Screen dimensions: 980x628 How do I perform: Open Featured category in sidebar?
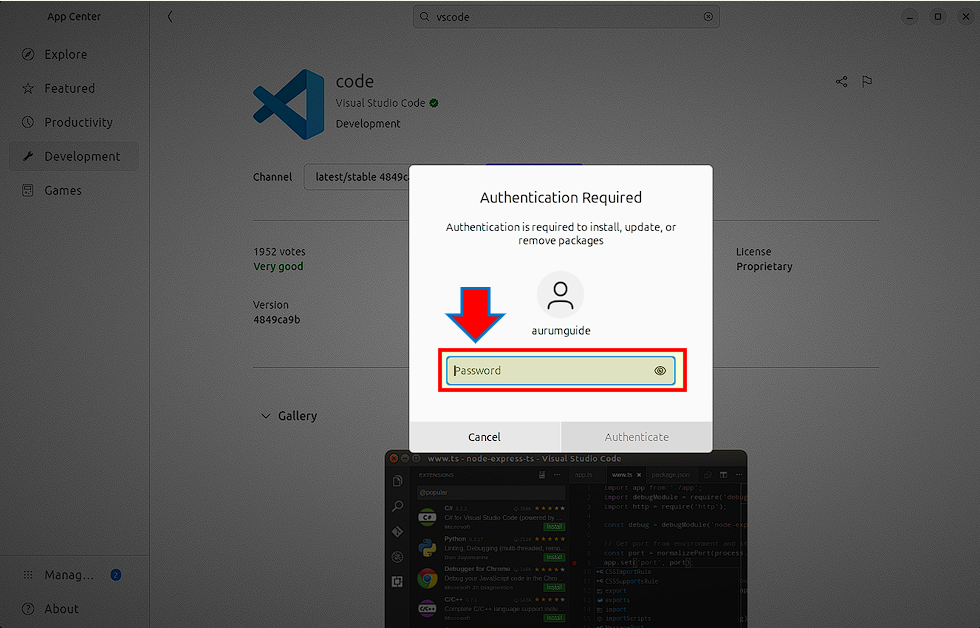(x=74, y=88)
